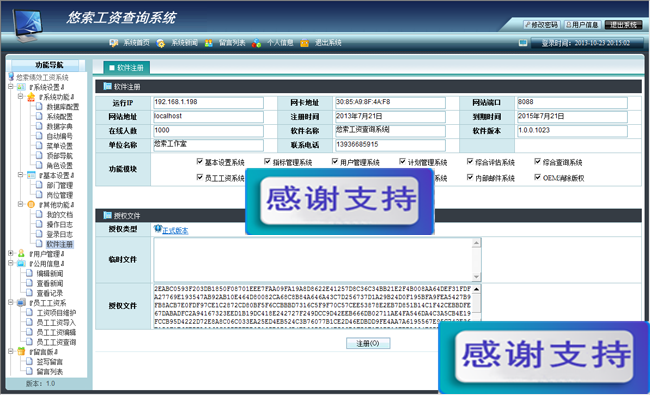Collapse the 员工工资系 tree node
Image resolution: width=650 pixels, height=395 pixels.
tap(11, 302)
